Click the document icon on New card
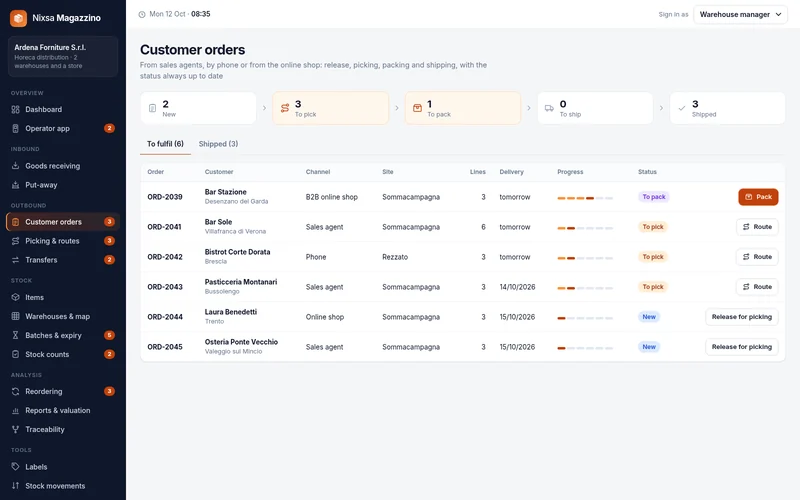Viewport: 800px width, 500px height. pos(152,108)
